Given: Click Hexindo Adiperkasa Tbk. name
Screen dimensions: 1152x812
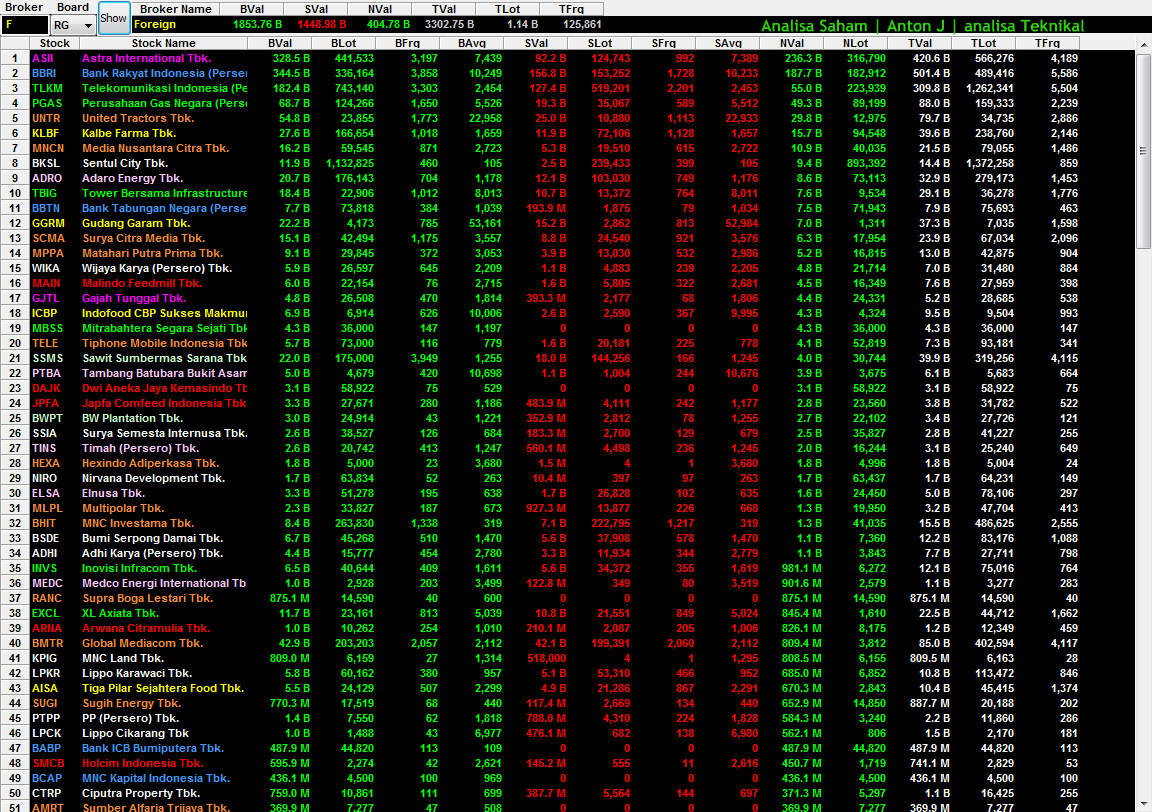Looking at the screenshot, I should pos(151,463).
